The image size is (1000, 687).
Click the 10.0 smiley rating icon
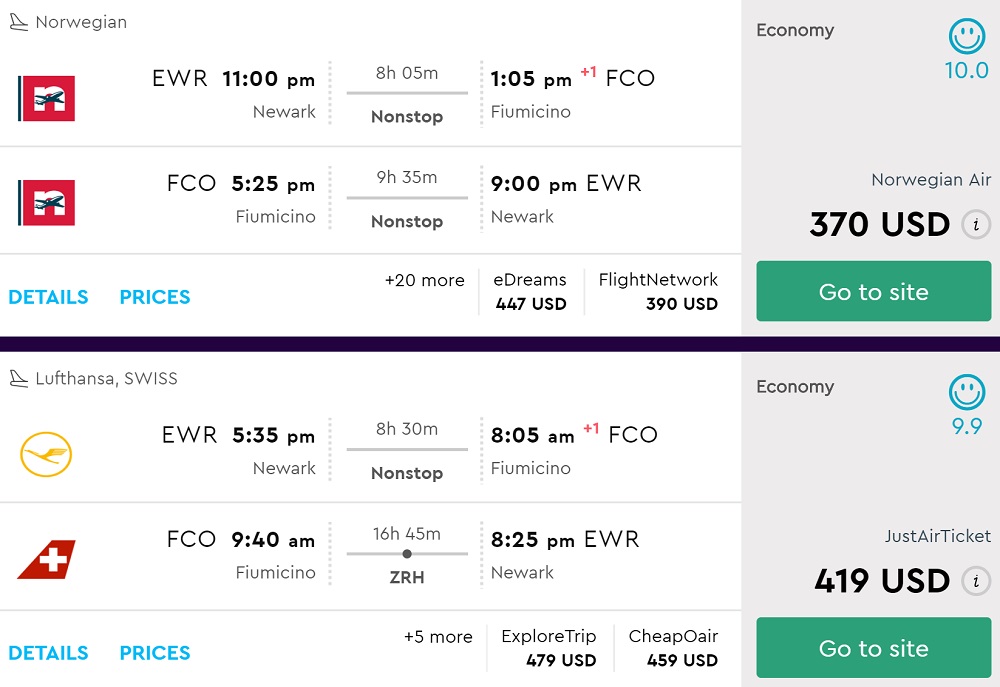click(x=966, y=37)
